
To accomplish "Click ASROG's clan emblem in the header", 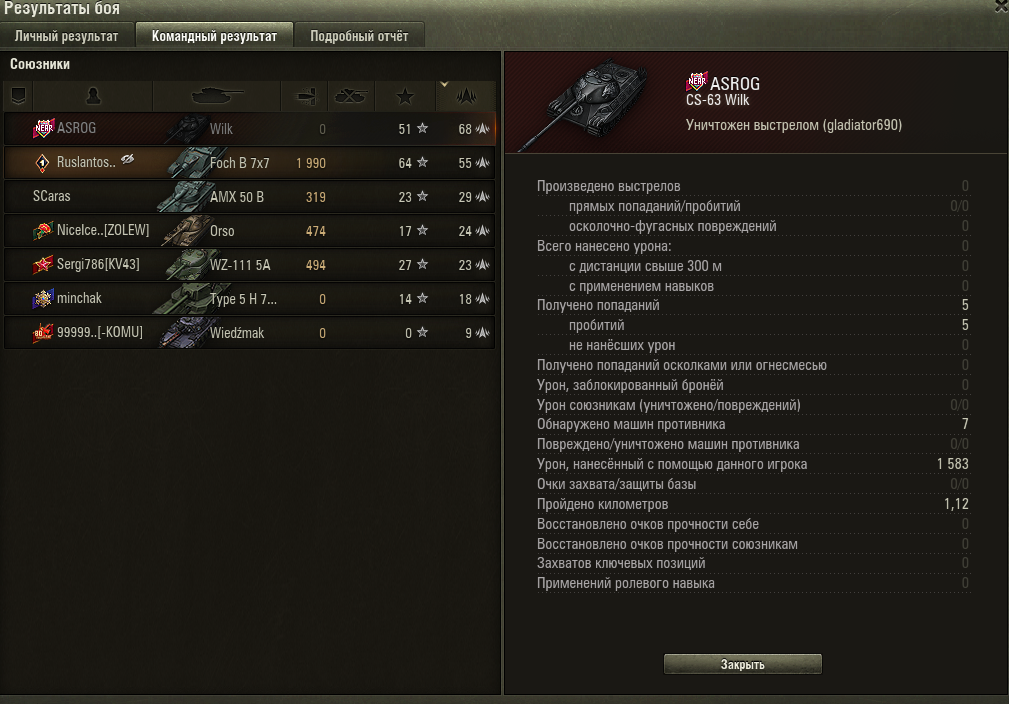I will click(x=696, y=82).
